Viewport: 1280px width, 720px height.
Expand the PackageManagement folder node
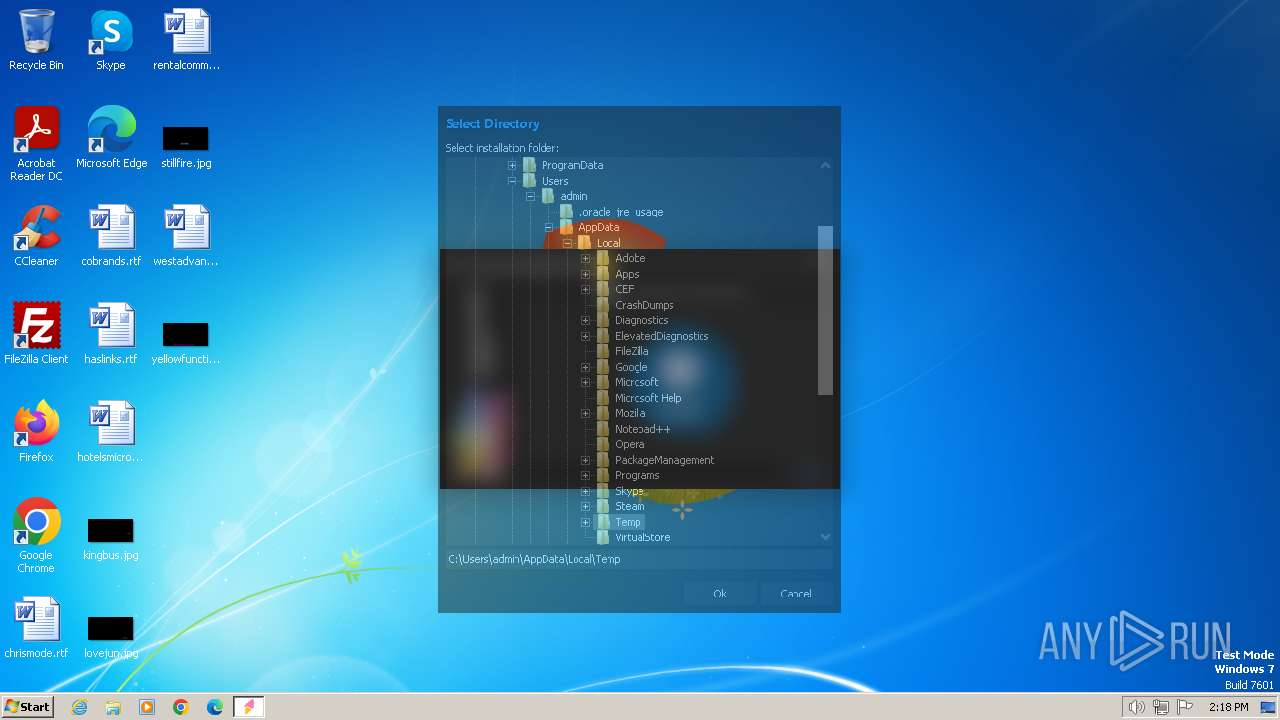click(x=586, y=460)
